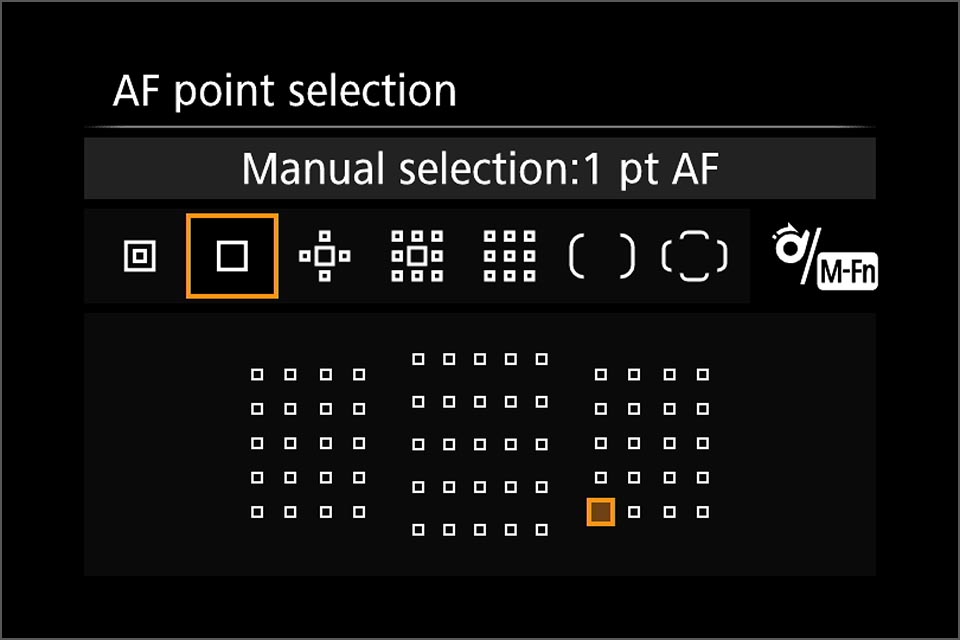Image resolution: width=960 pixels, height=640 pixels.
Task: Select the 1-point AF mode icon
Action: tap(232, 256)
